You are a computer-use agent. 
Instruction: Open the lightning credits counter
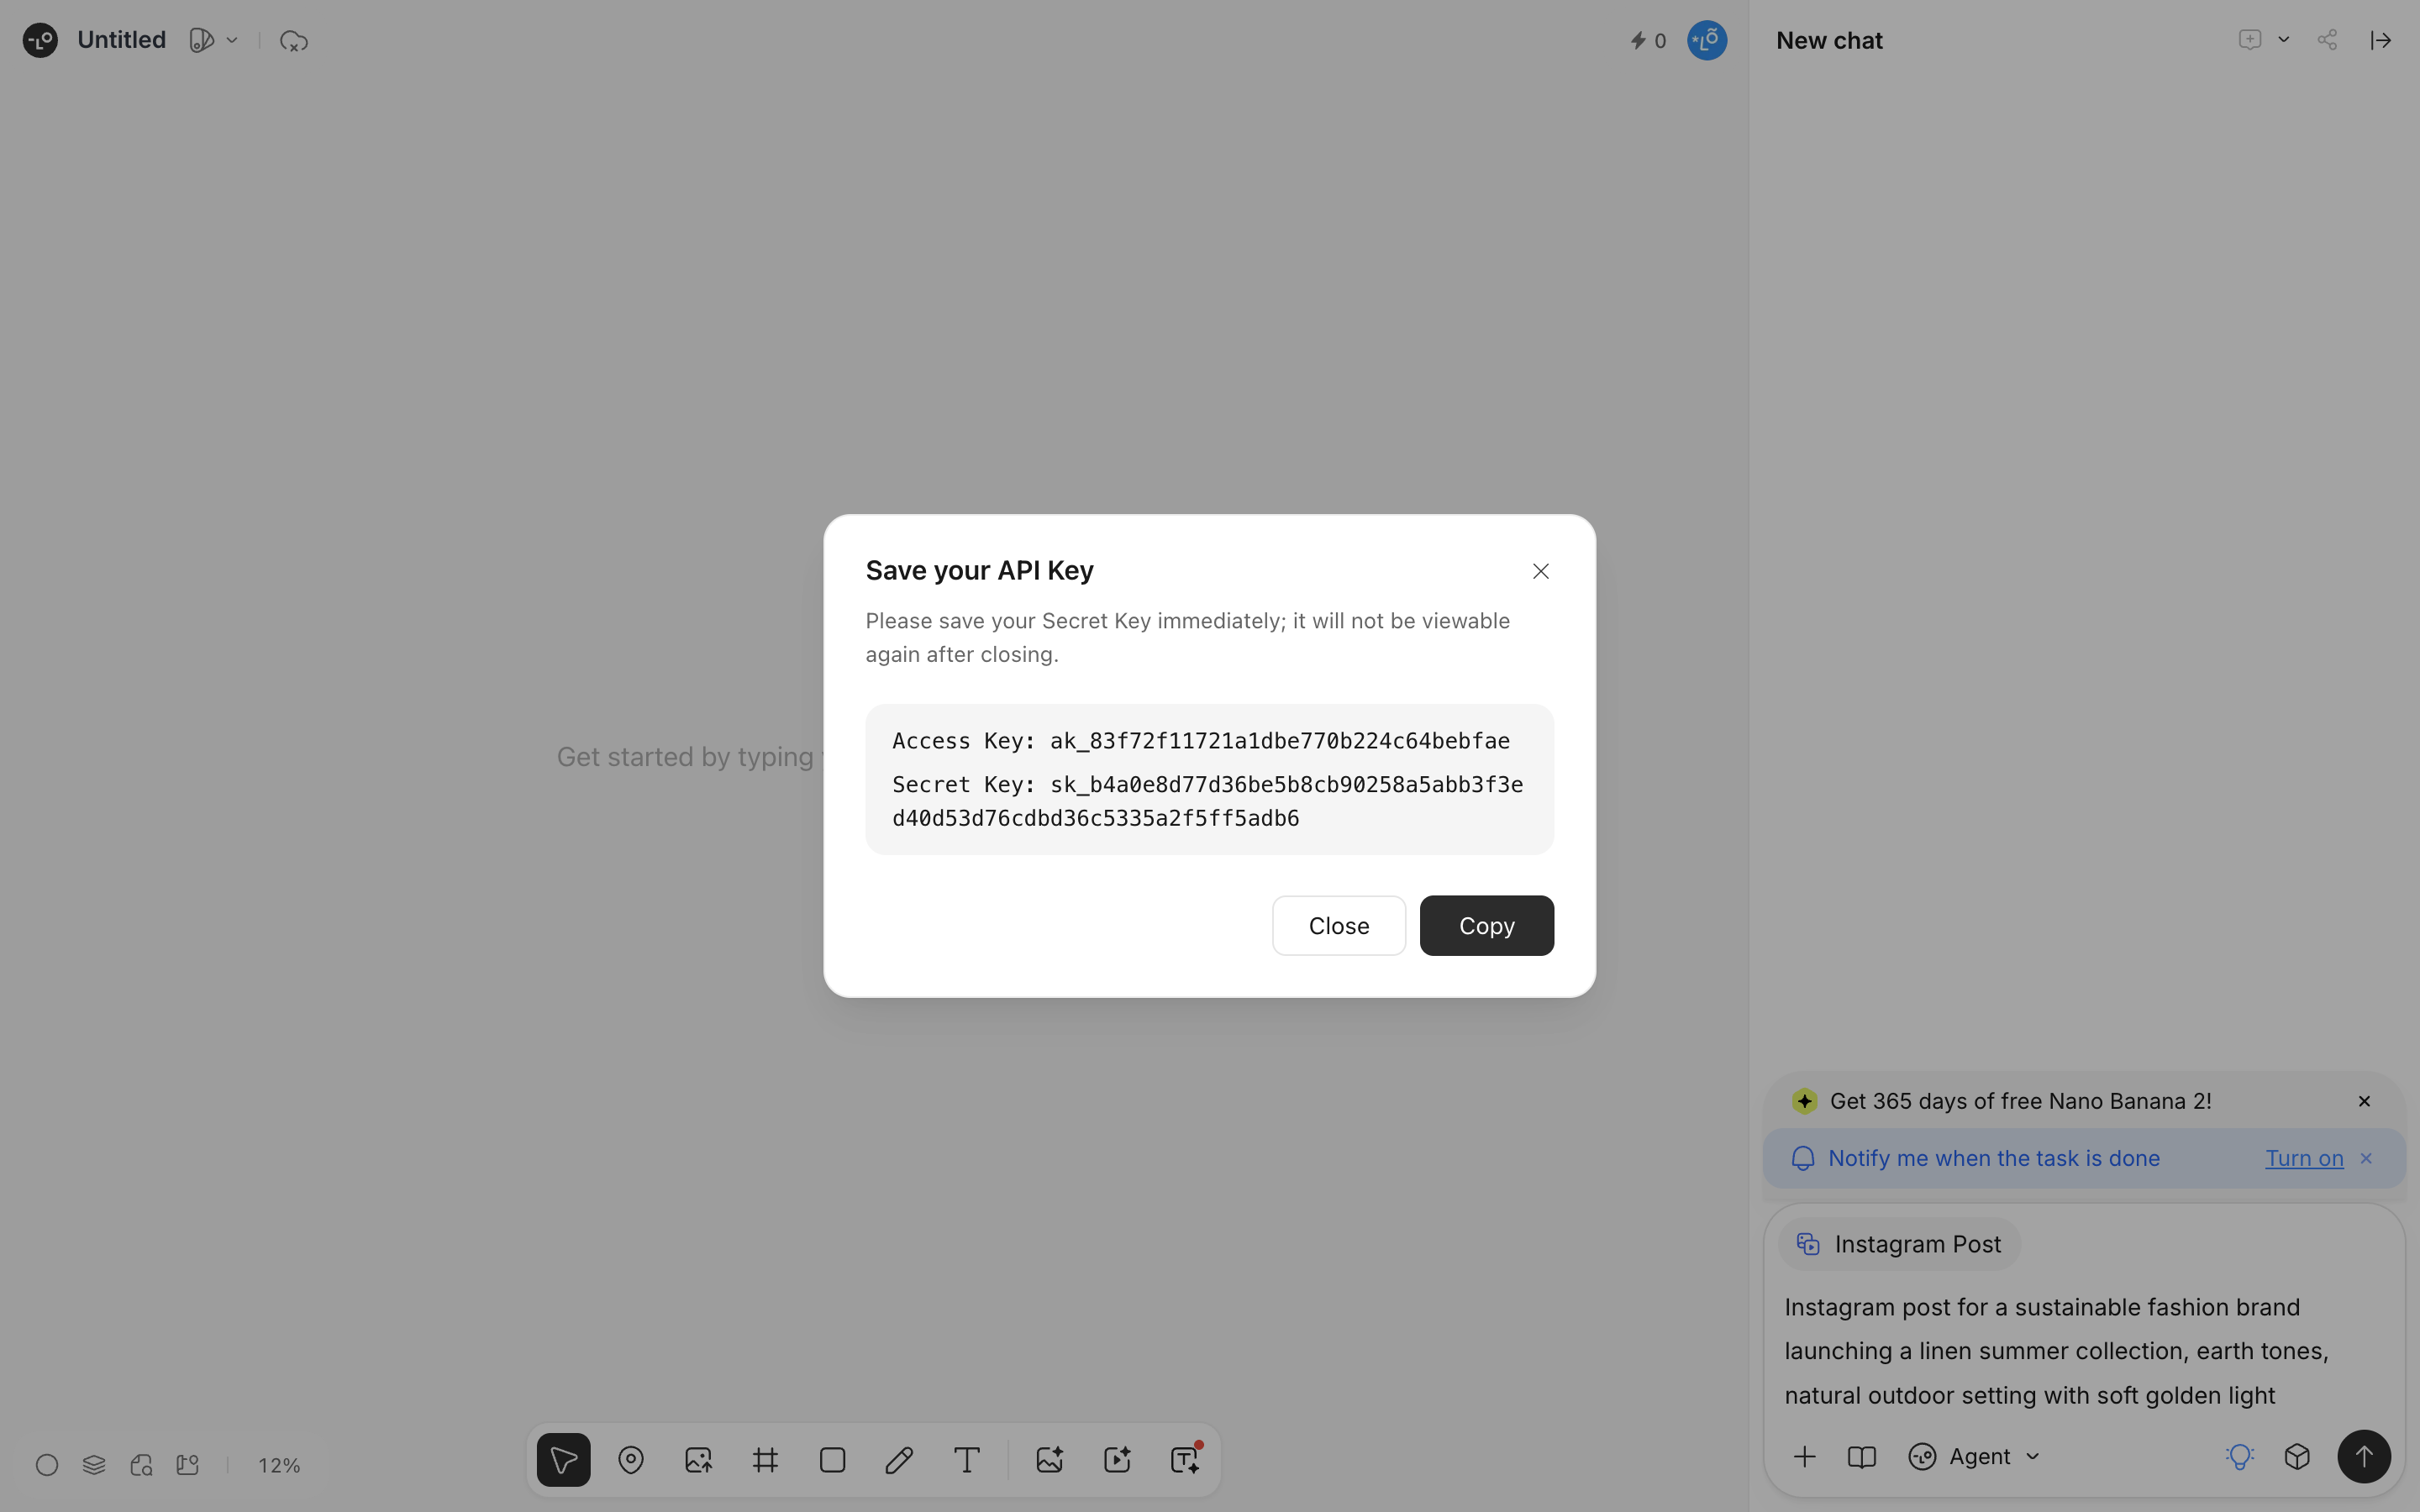coord(1648,41)
